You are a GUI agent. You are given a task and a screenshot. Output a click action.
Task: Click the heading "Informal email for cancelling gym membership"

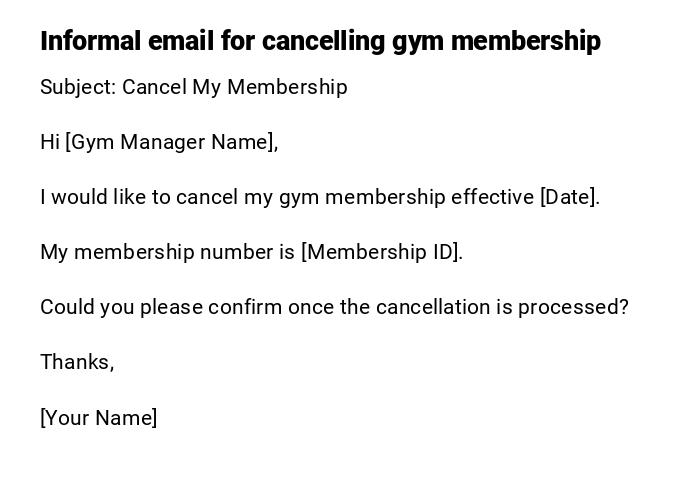pyautogui.click(x=320, y=41)
